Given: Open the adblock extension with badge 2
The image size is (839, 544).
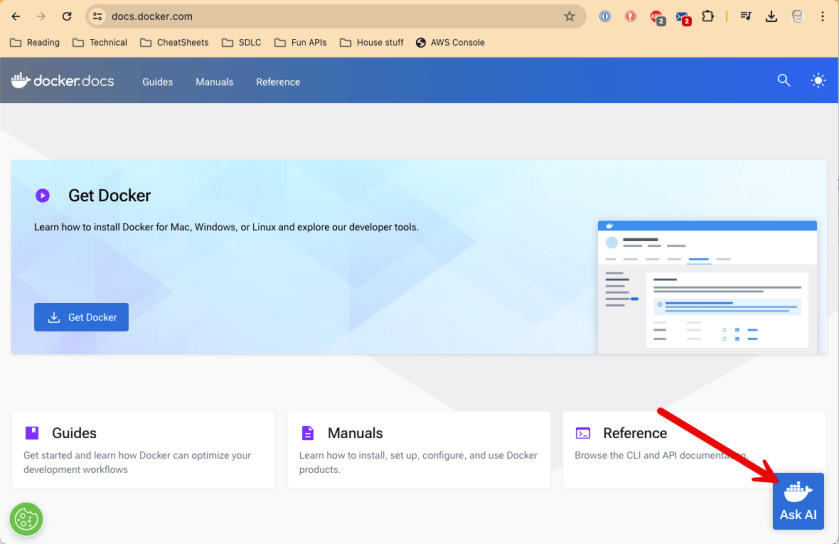Looking at the screenshot, I should pos(657,18).
